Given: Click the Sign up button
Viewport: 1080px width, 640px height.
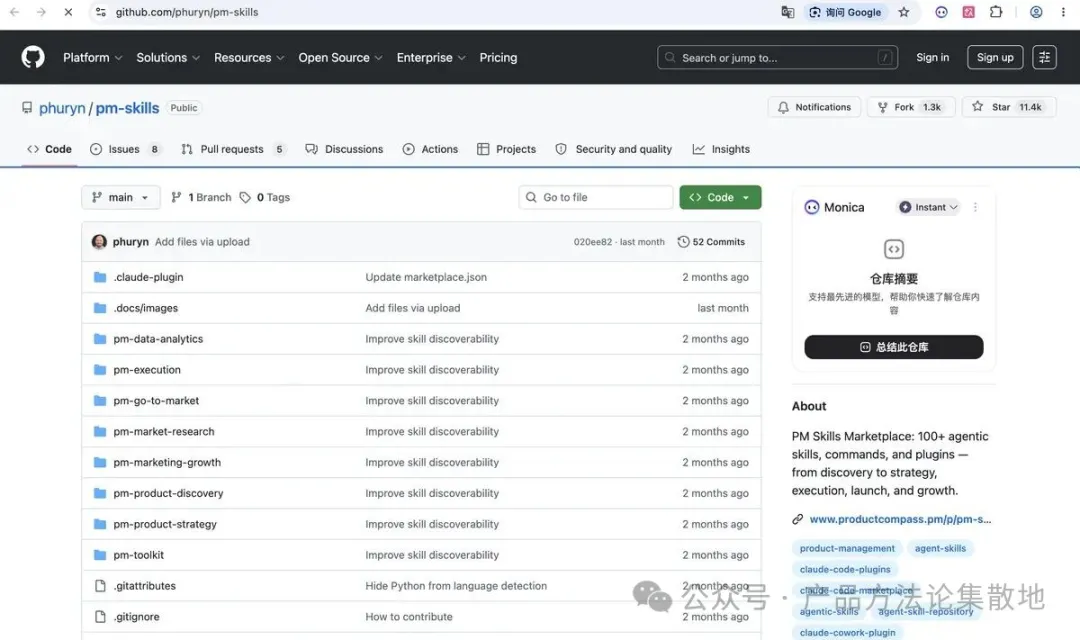Looking at the screenshot, I should (x=995, y=57).
